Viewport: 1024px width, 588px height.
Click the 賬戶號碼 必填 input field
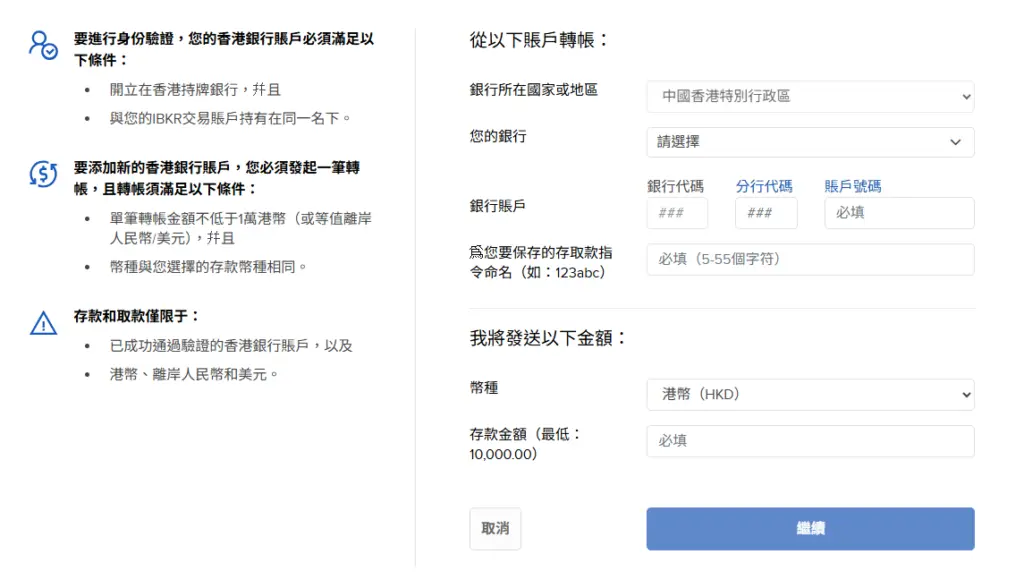899,213
